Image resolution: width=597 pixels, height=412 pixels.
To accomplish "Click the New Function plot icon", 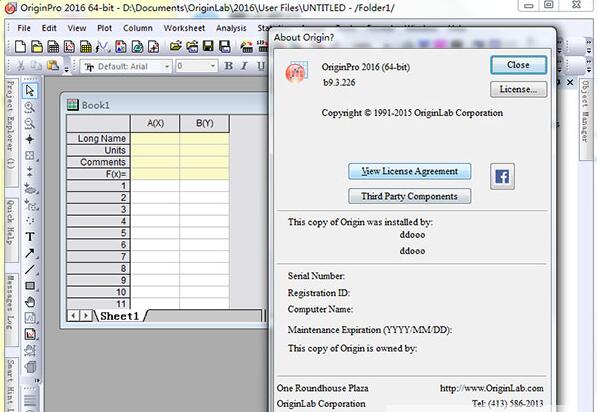I will click(x=103, y=46).
